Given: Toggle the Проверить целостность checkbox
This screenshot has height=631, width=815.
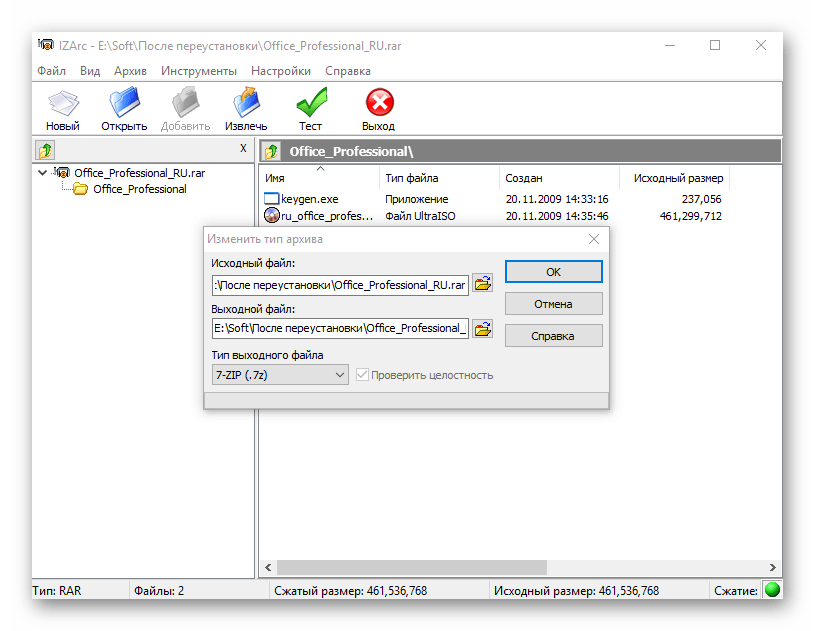Looking at the screenshot, I should tap(362, 375).
